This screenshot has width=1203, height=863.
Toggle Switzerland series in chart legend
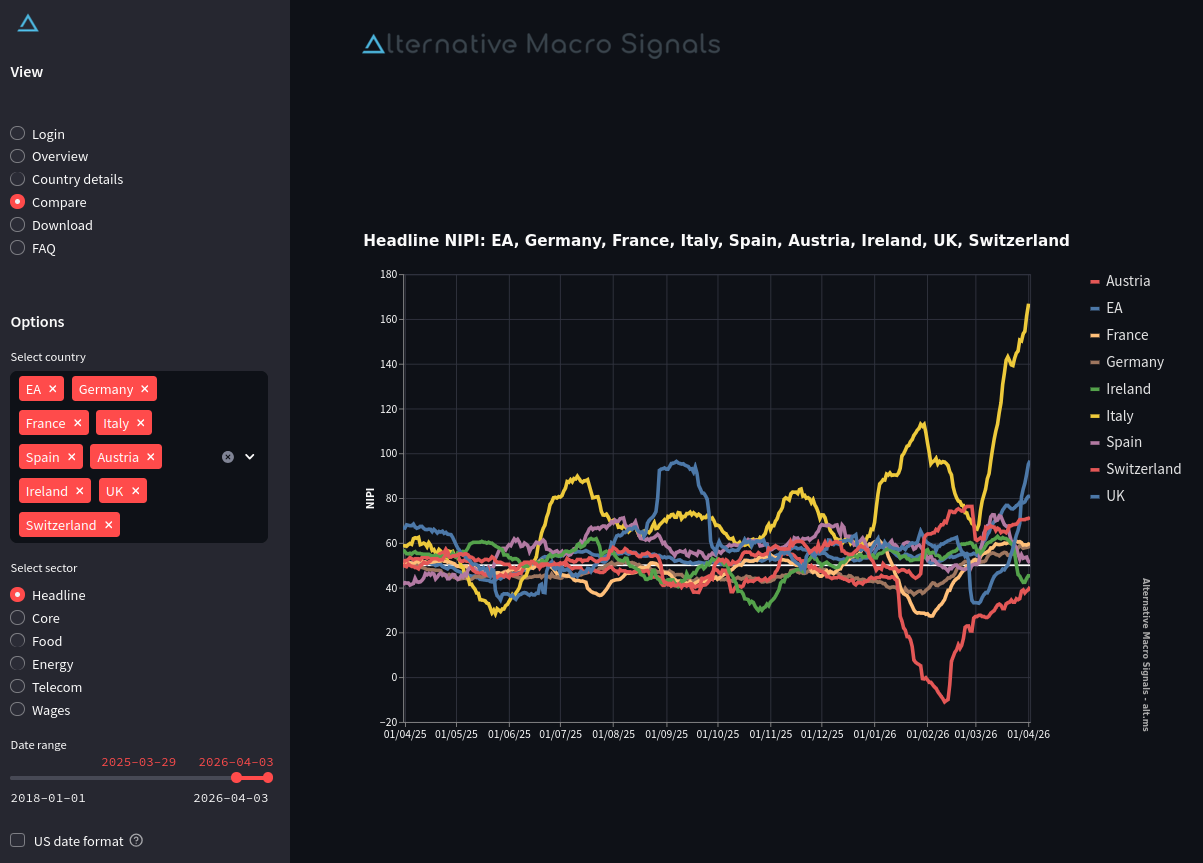pos(1142,469)
